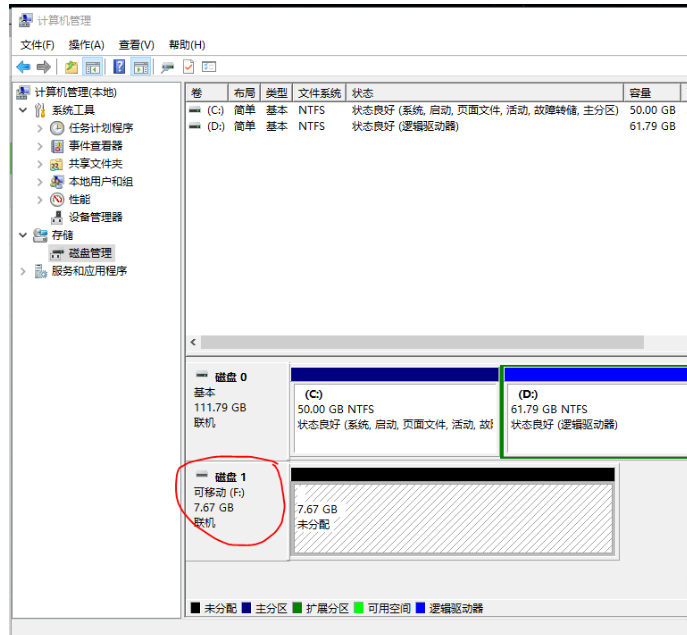This screenshot has height=635, width=687.
Task: Click the blue 逻辑驱动器 legend swatch
Action: (x=420, y=608)
